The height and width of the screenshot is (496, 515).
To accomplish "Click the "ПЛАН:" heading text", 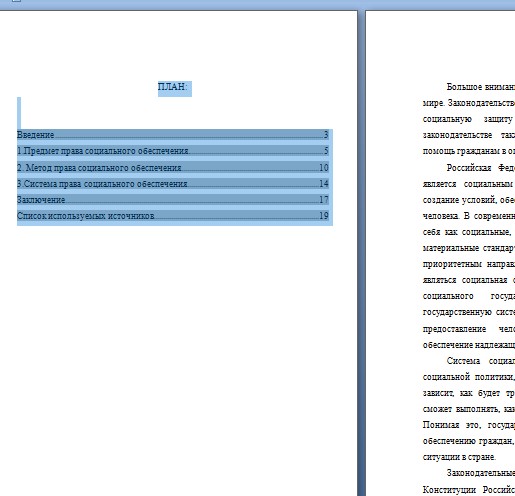I will tap(172, 87).
